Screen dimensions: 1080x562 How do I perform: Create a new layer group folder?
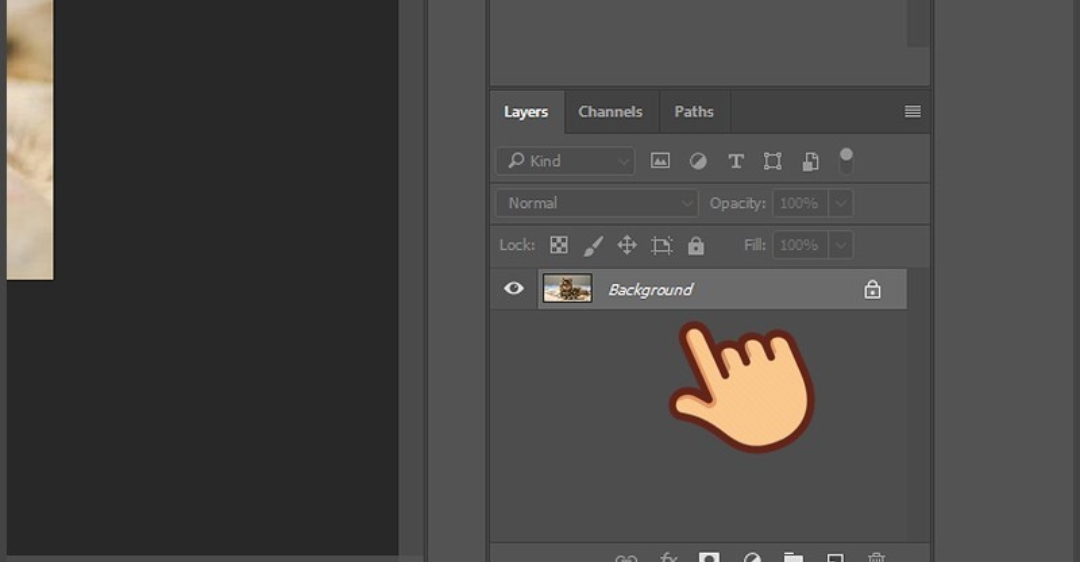click(793, 558)
